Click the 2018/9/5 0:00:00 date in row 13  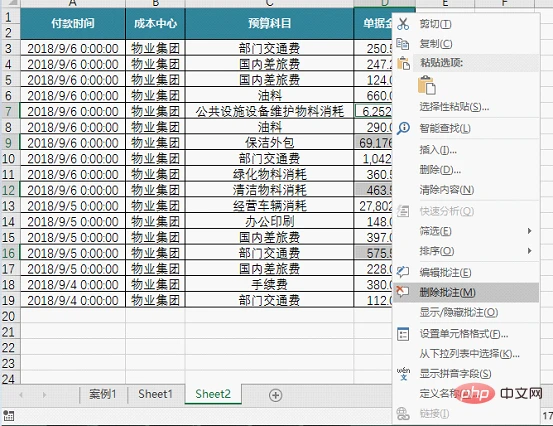coord(73,206)
